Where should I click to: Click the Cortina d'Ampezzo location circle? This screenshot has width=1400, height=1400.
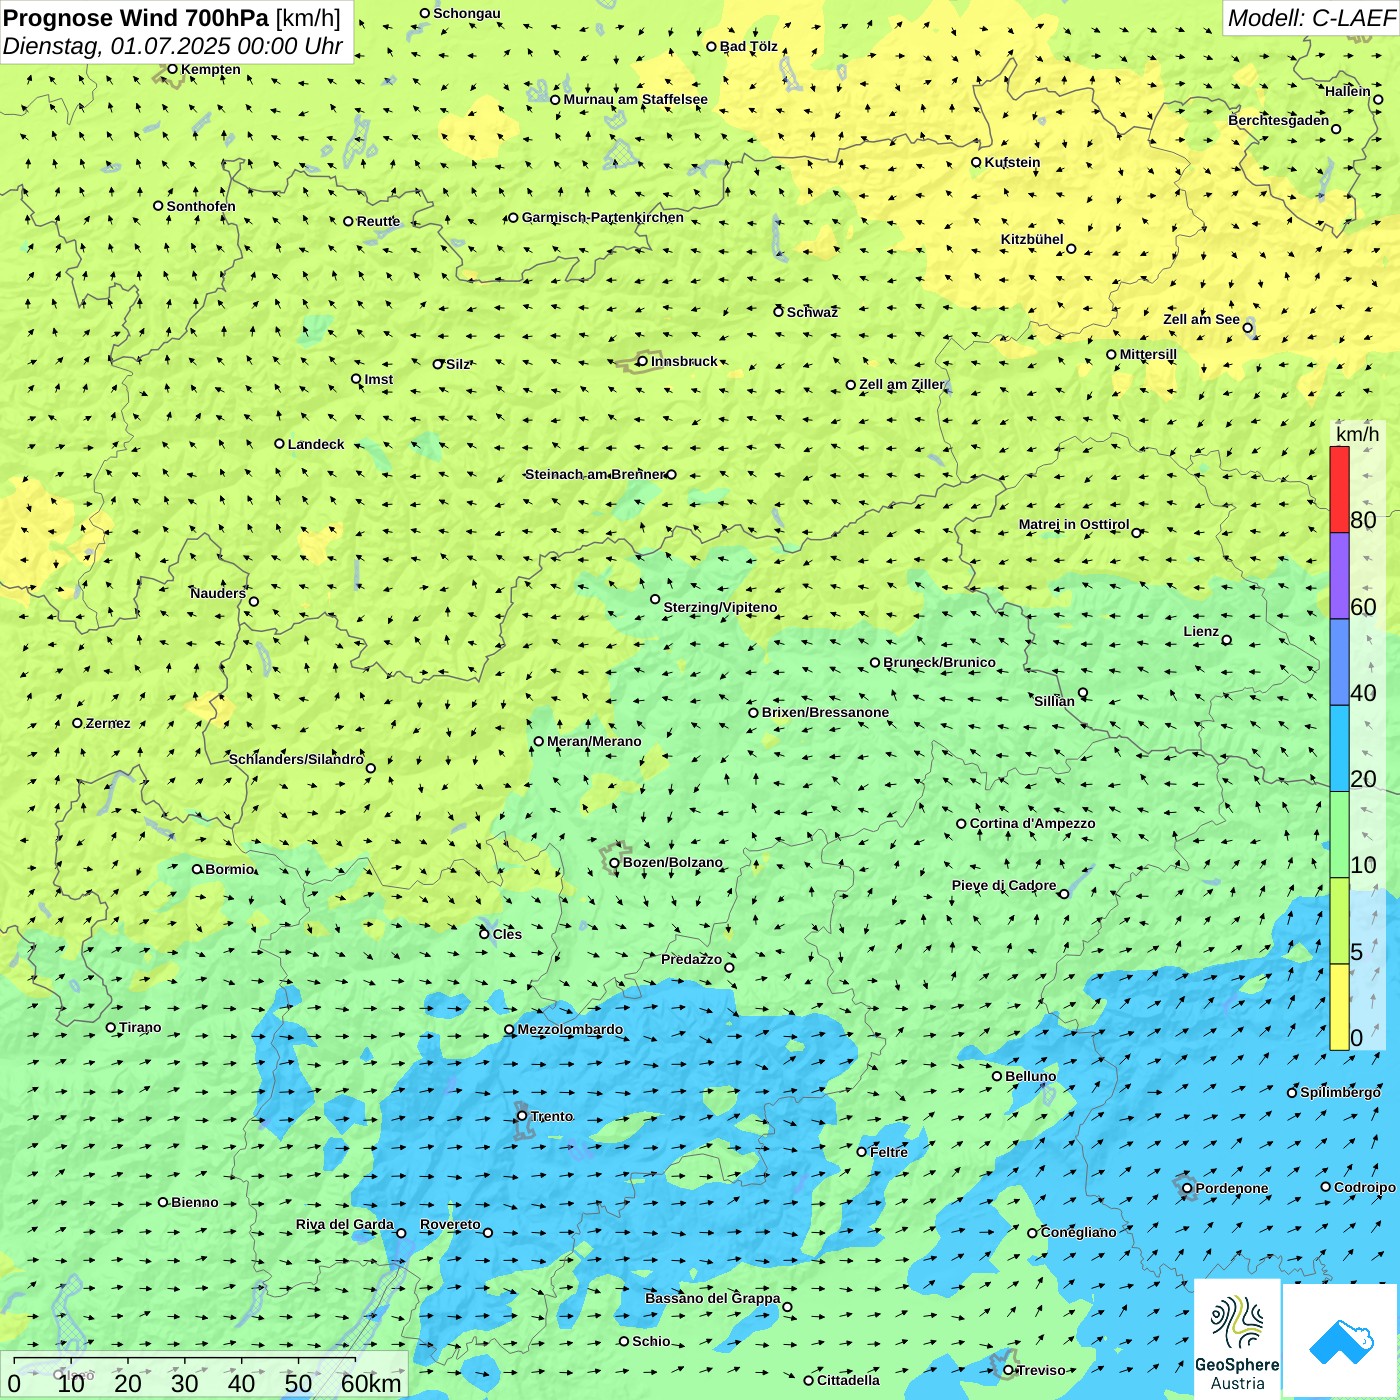click(962, 824)
